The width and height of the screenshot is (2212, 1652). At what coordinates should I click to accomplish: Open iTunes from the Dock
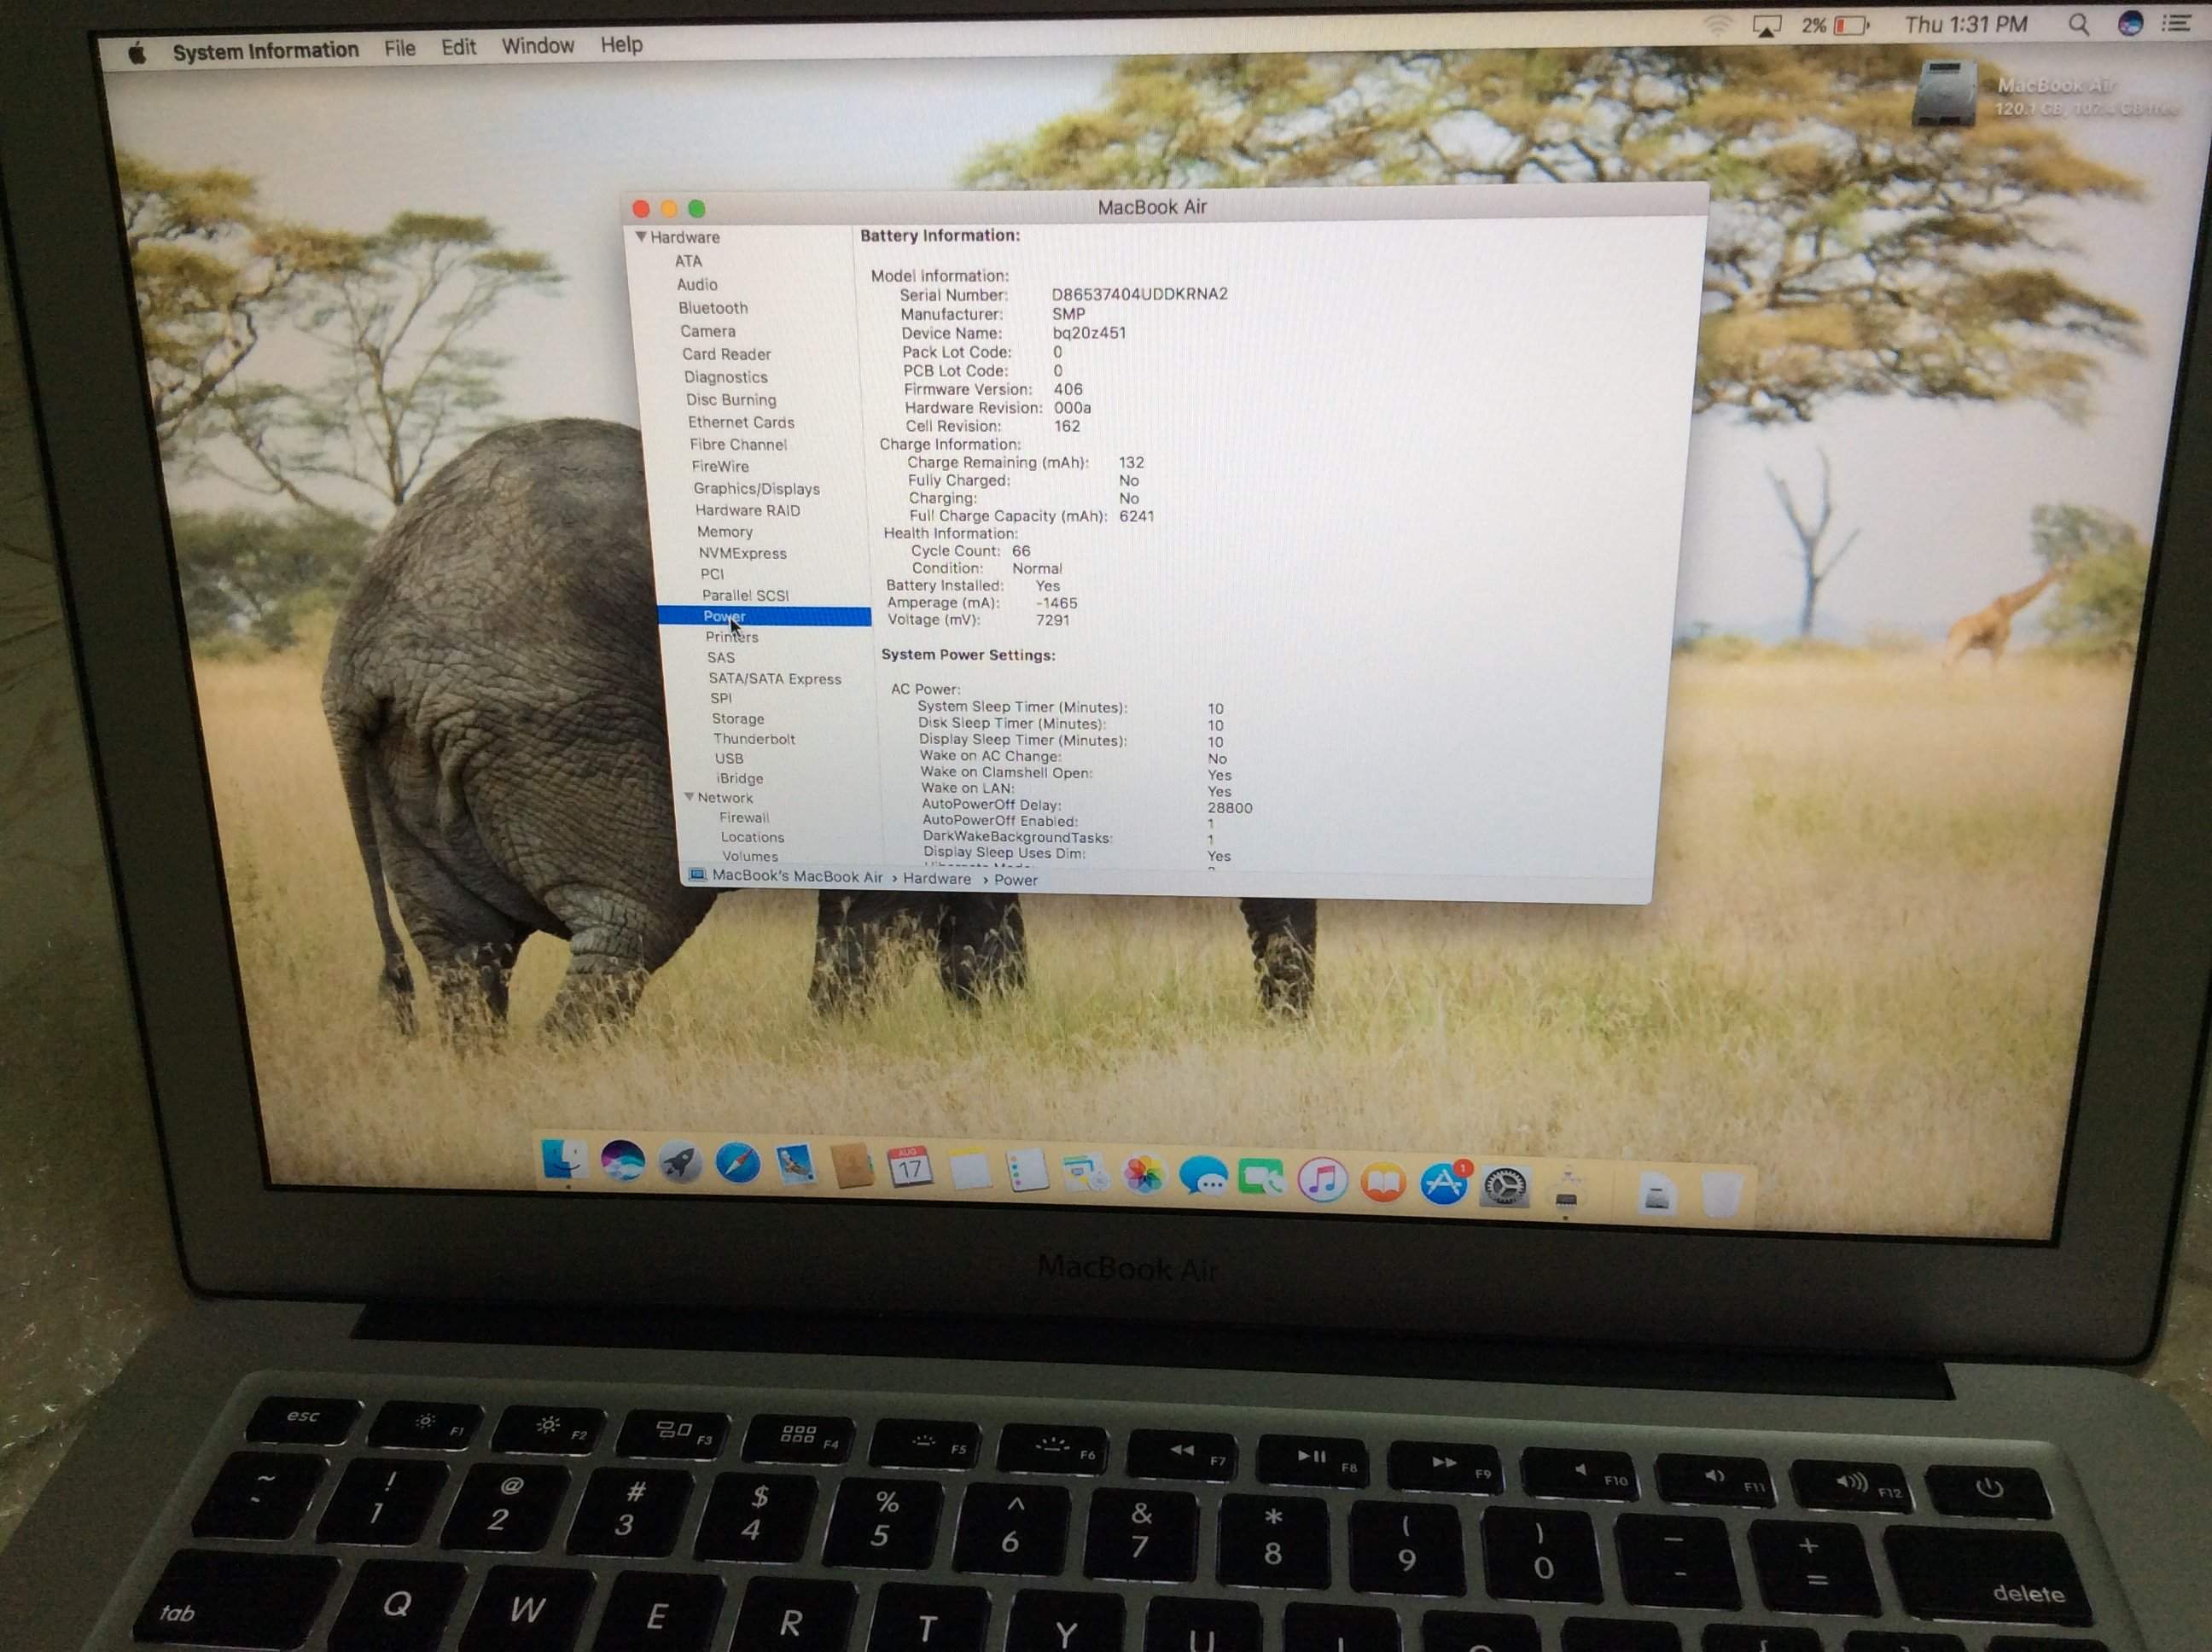coord(1322,1181)
